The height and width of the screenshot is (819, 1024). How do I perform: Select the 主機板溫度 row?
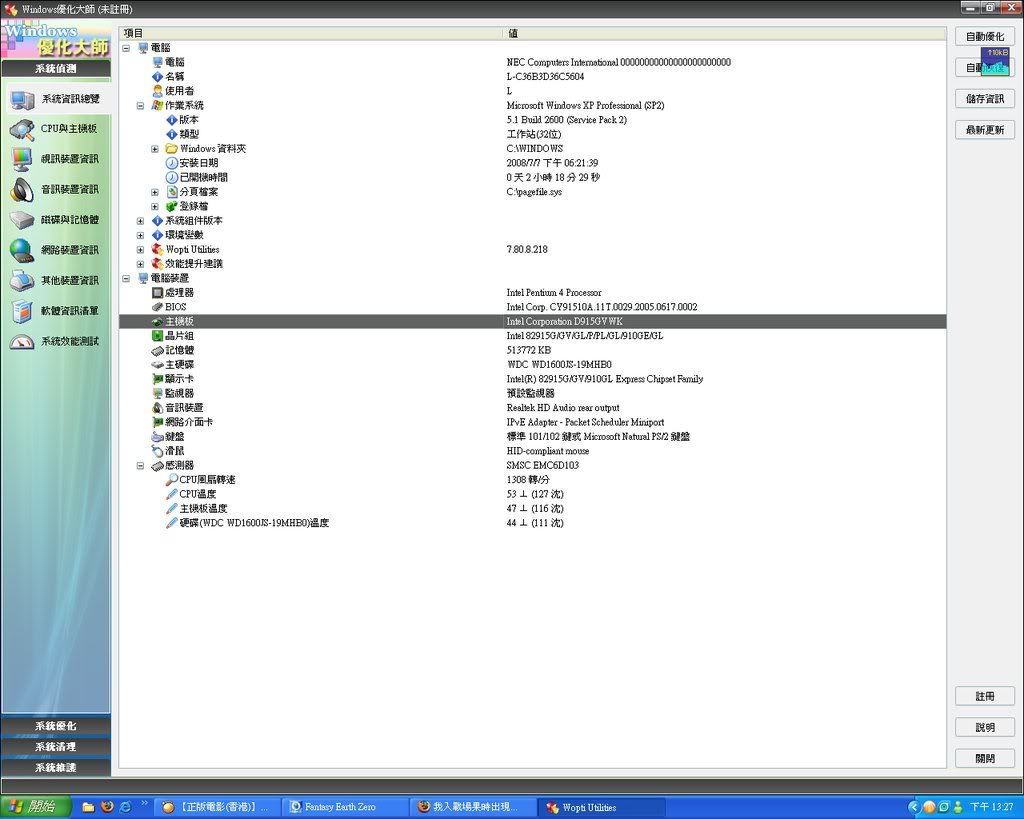click(x=532, y=508)
